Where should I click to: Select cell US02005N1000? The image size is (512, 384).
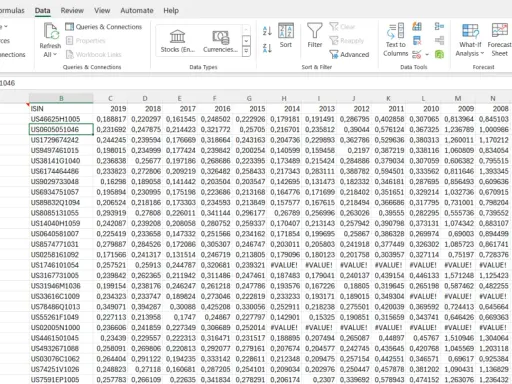(61, 327)
